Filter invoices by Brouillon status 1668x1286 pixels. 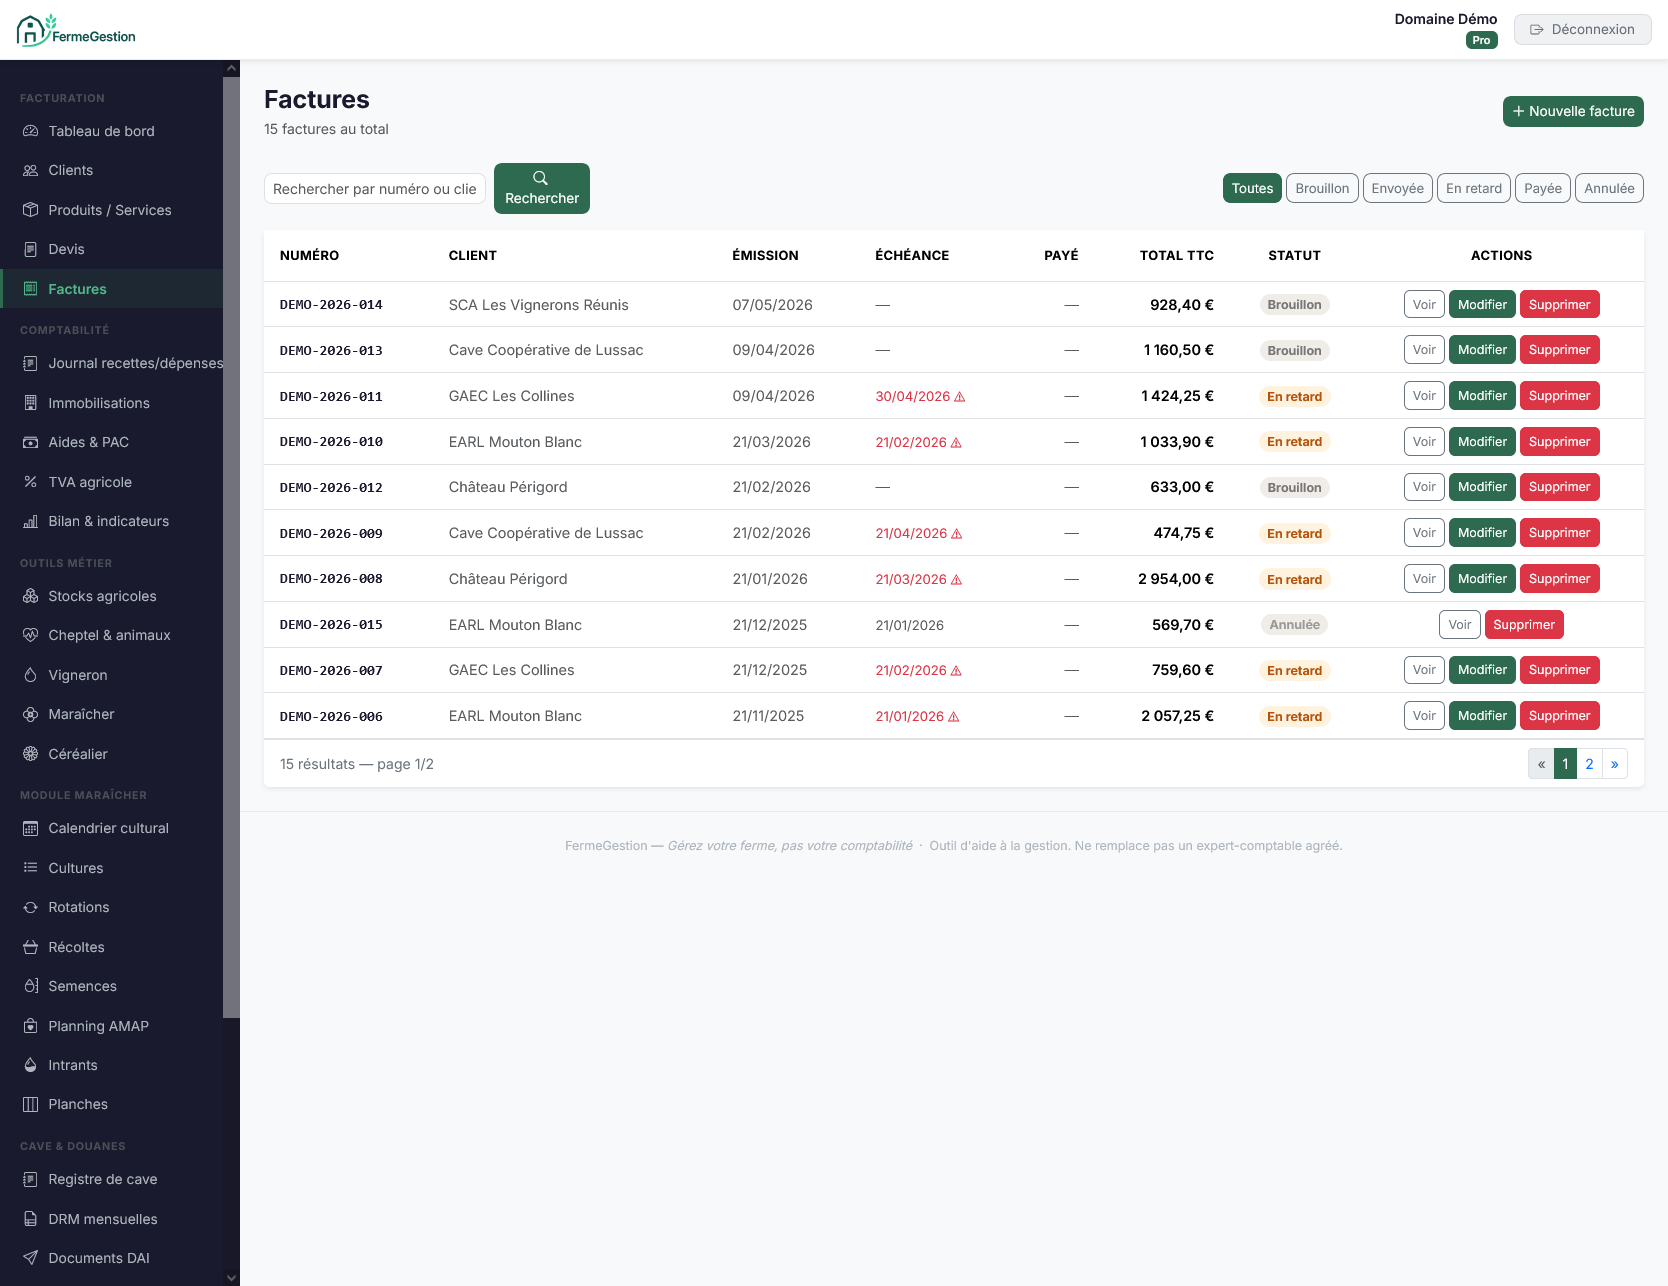[x=1322, y=188]
